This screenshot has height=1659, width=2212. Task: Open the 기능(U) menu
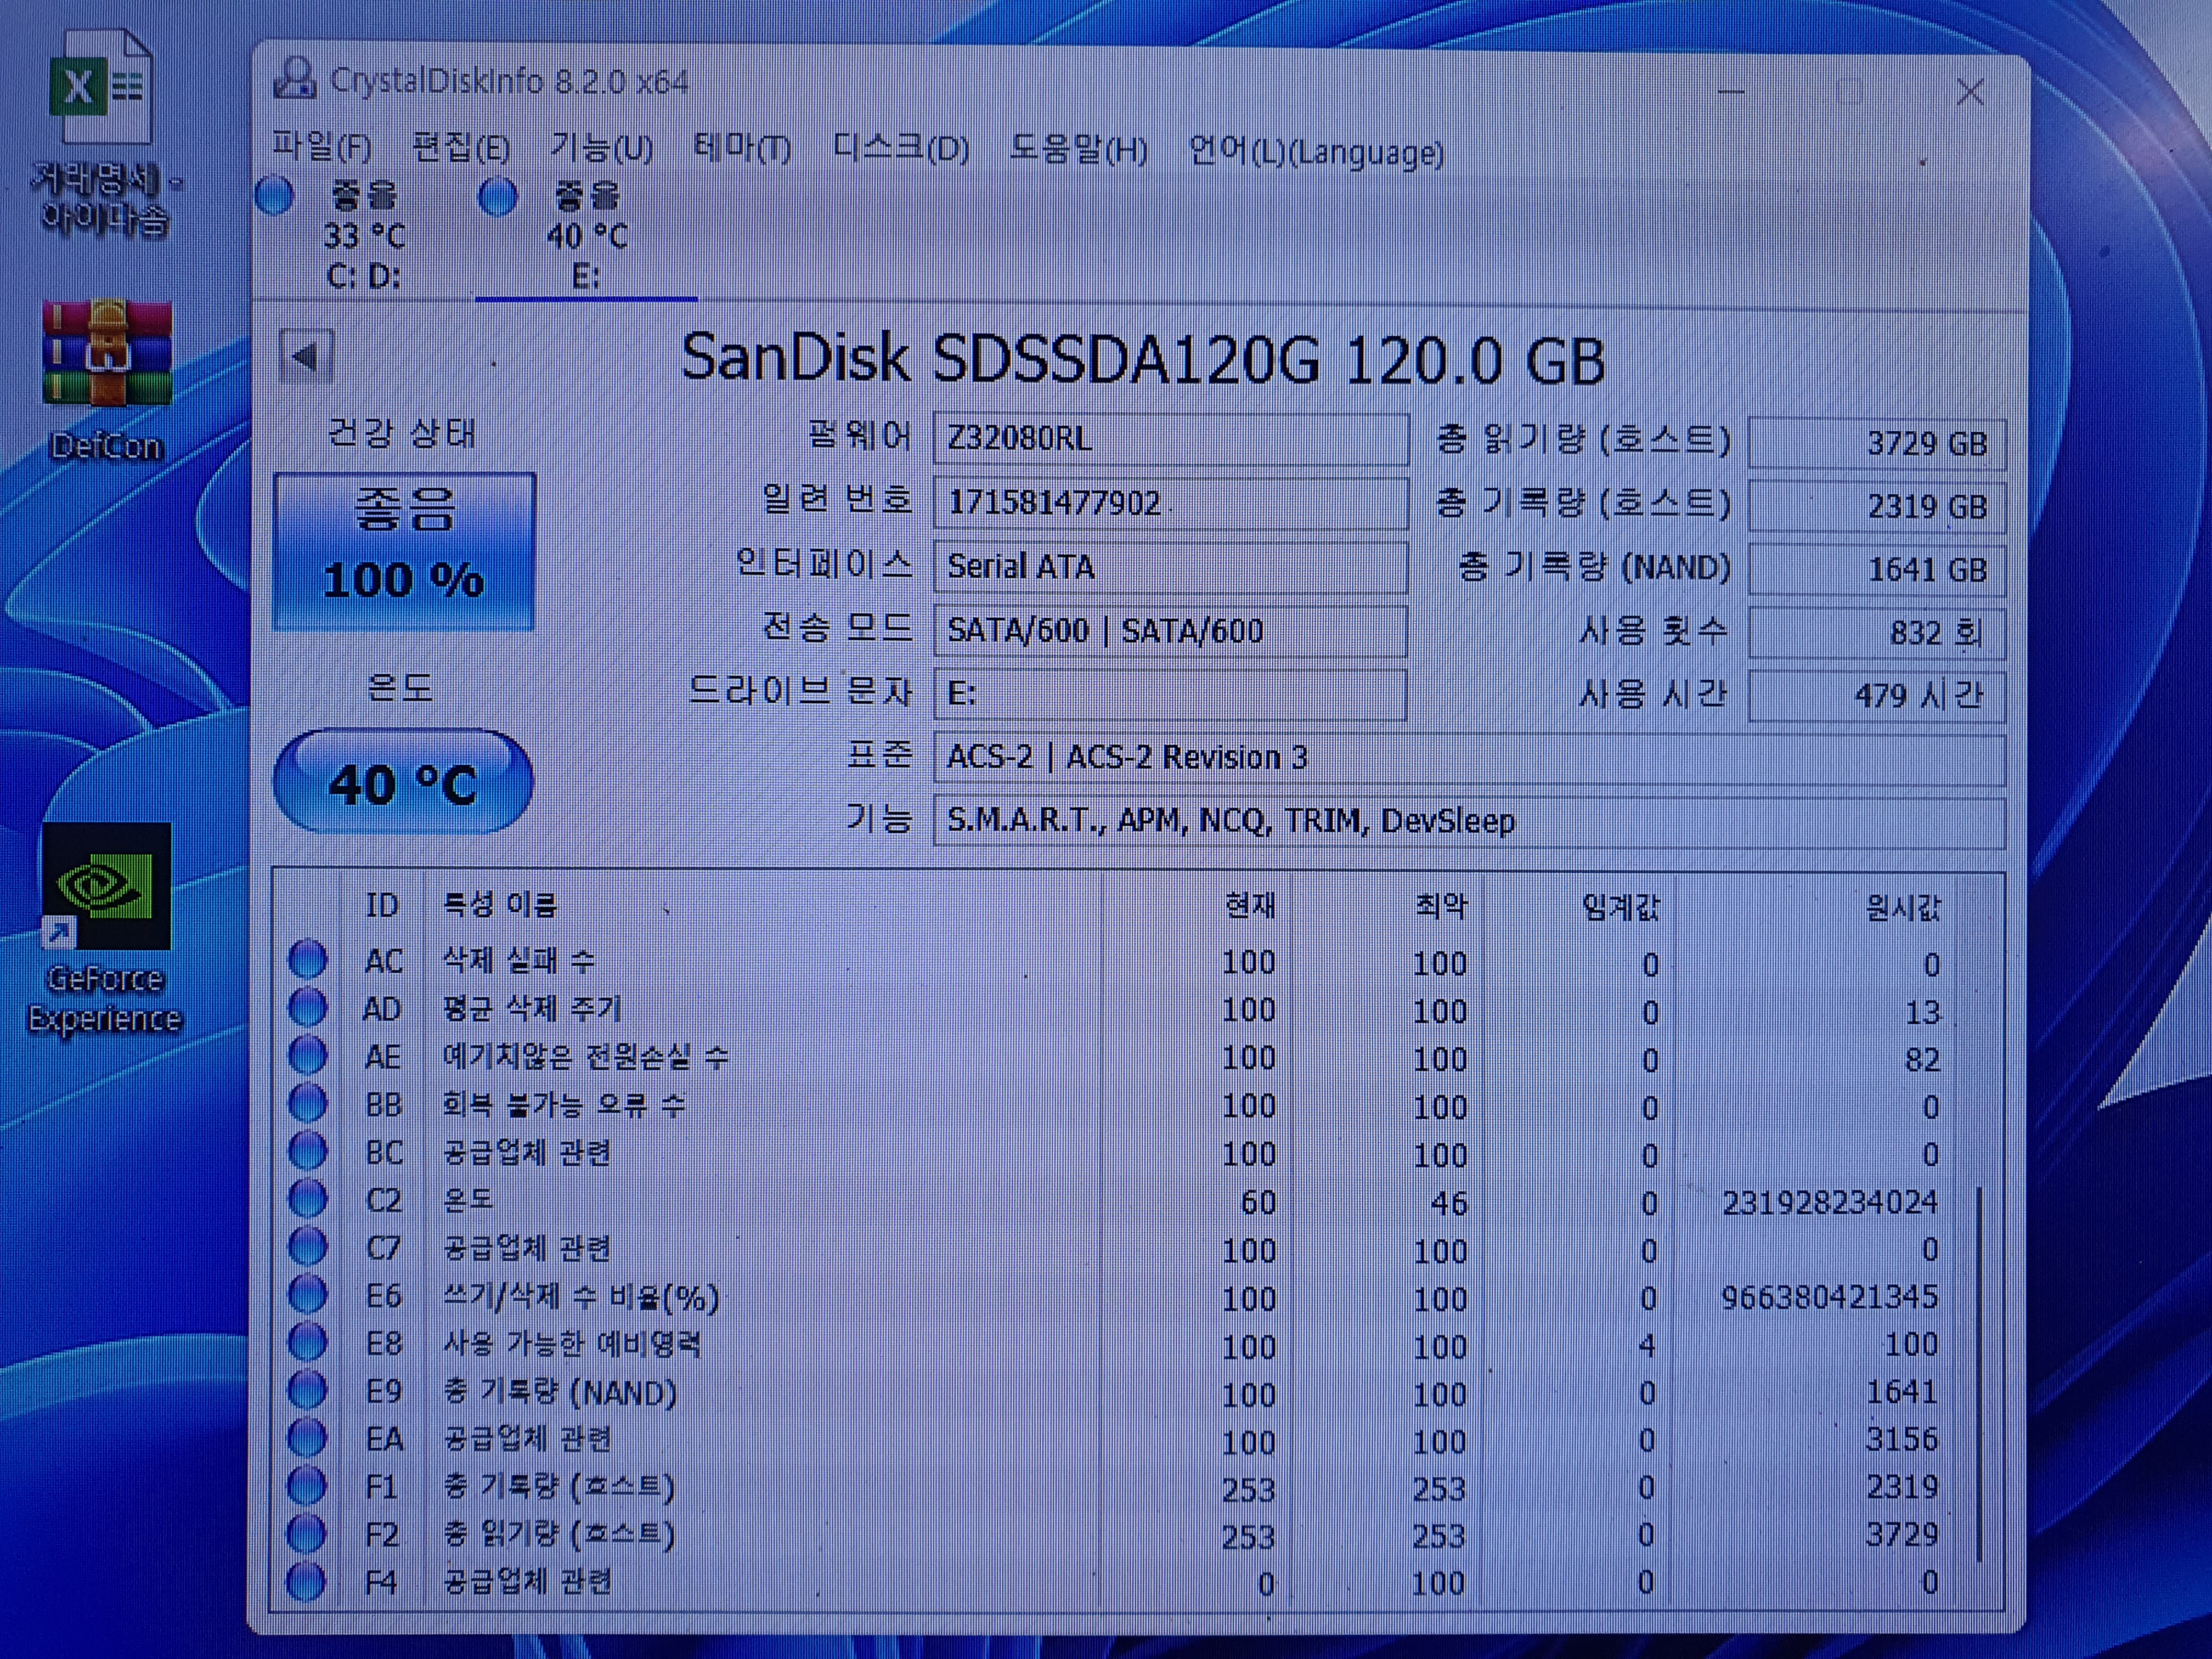pos(602,148)
